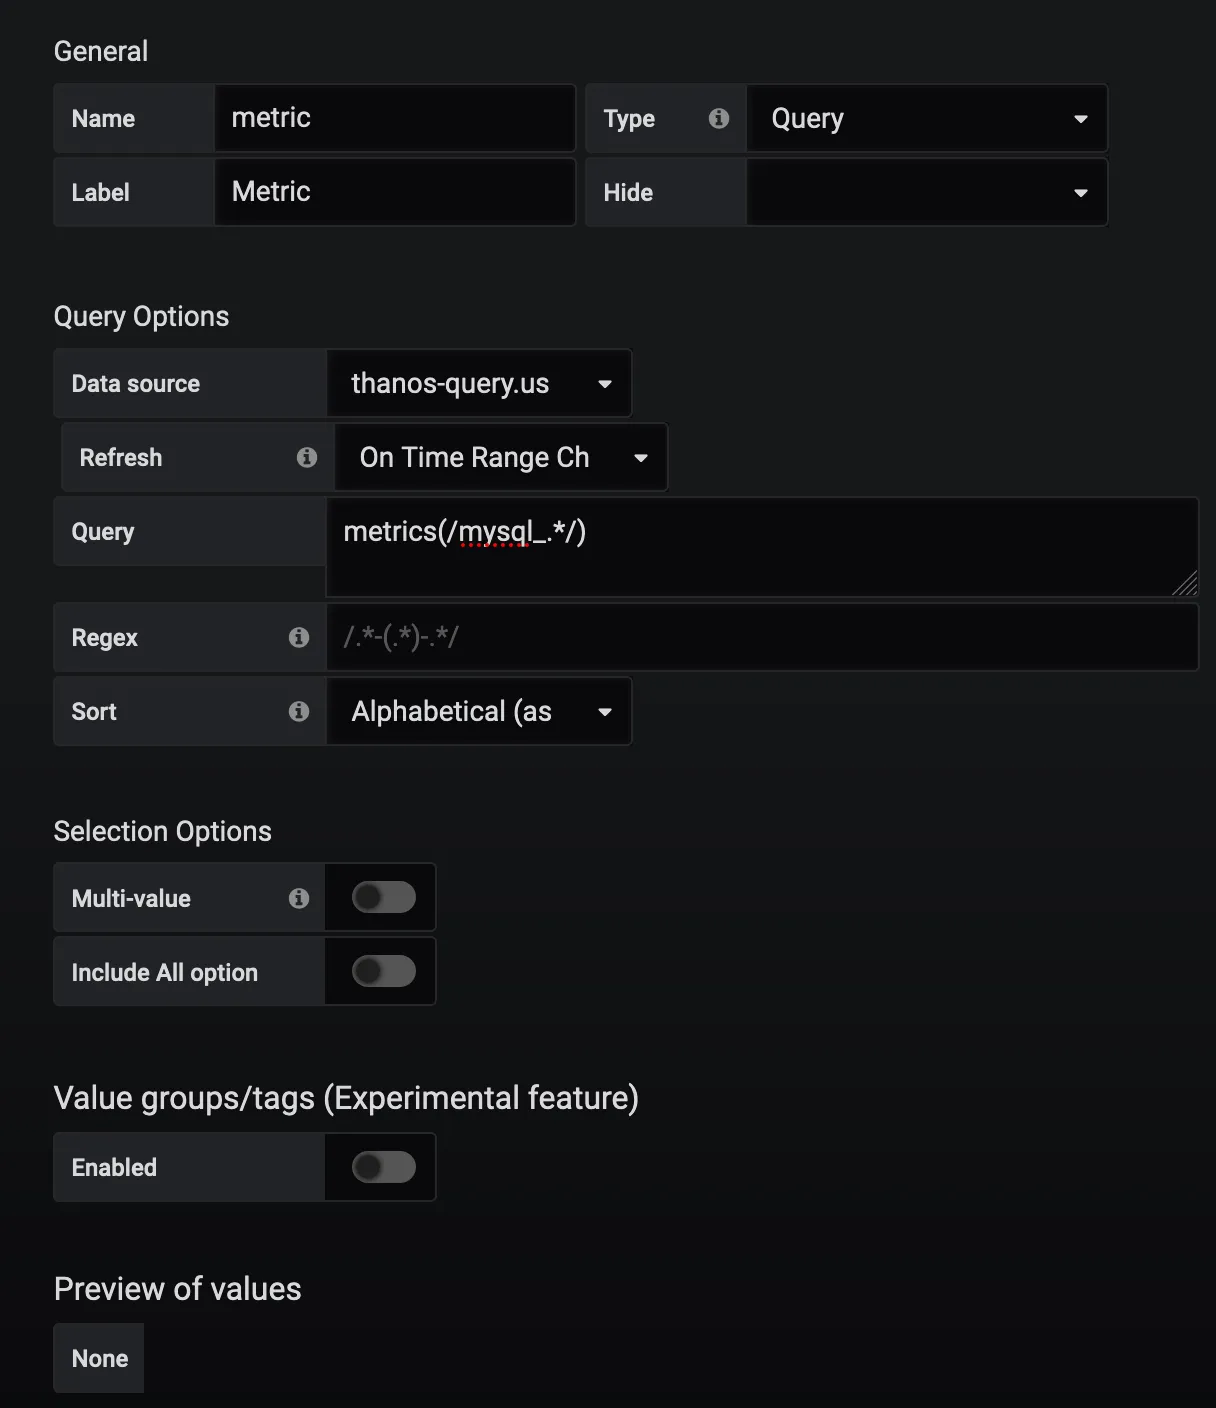Click the Type field info icon
This screenshot has width=1216, height=1408.
[x=718, y=119]
